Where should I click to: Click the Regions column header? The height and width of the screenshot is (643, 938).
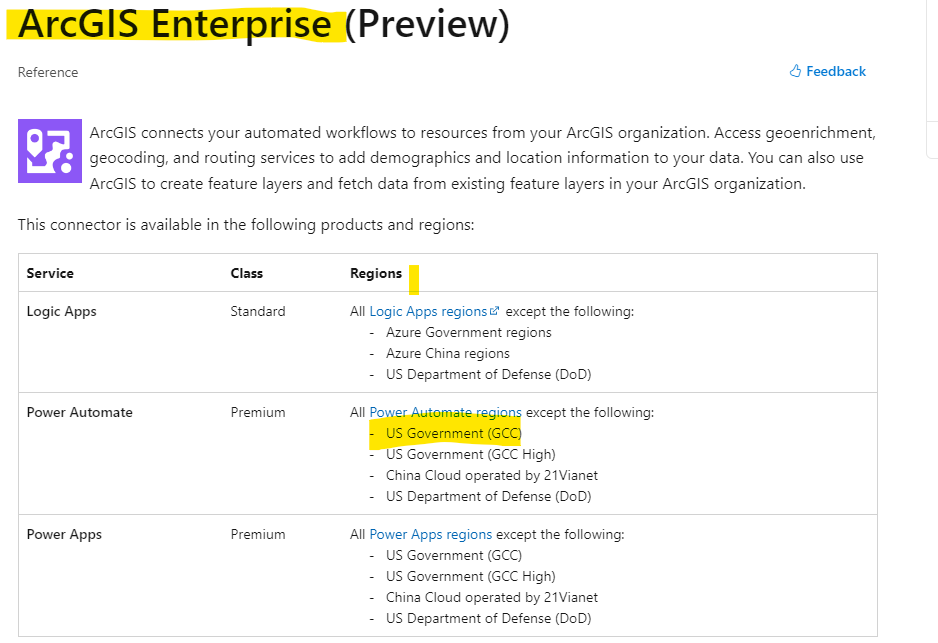pyautogui.click(x=375, y=272)
